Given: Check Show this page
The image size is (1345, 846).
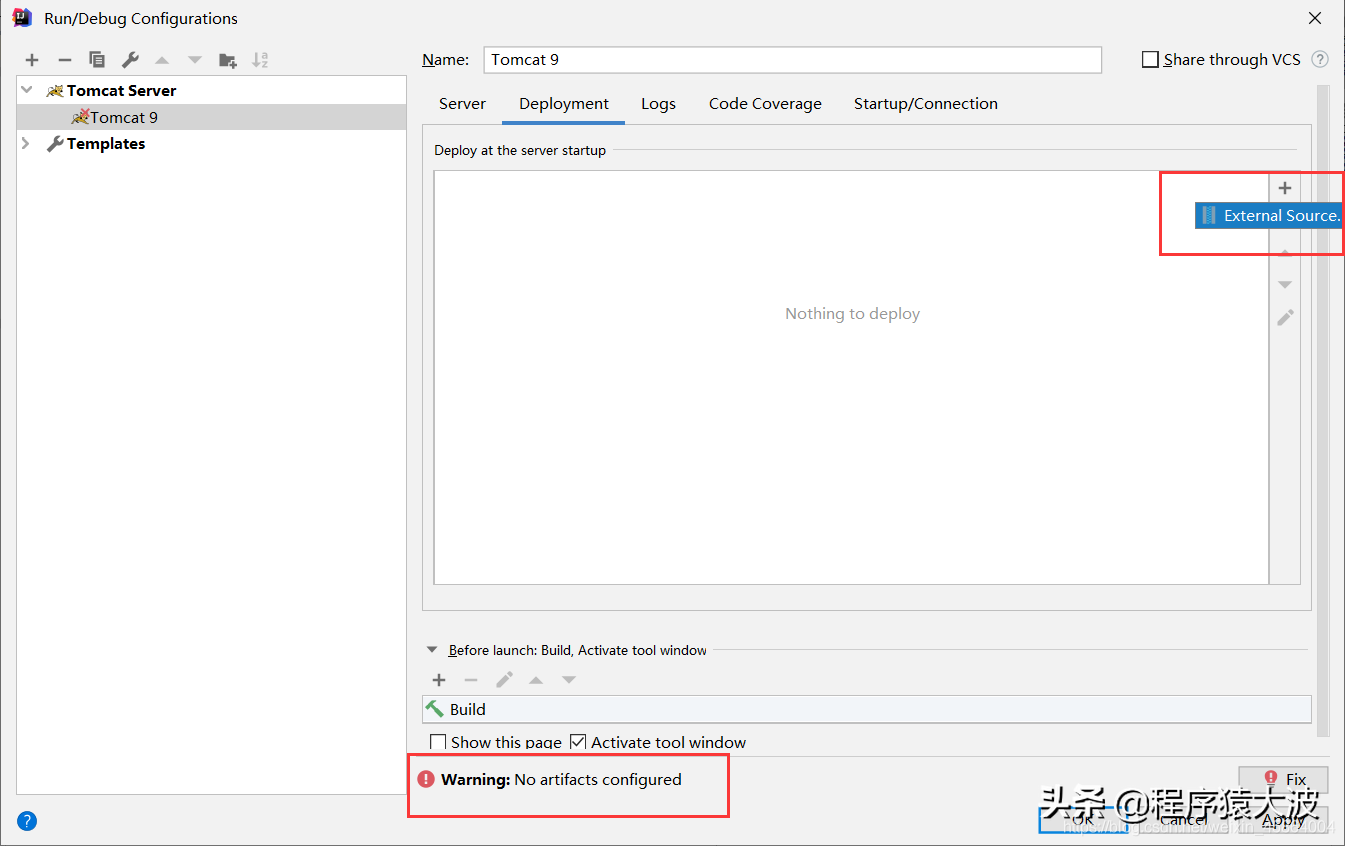Looking at the screenshot, I should pos(438,742).
